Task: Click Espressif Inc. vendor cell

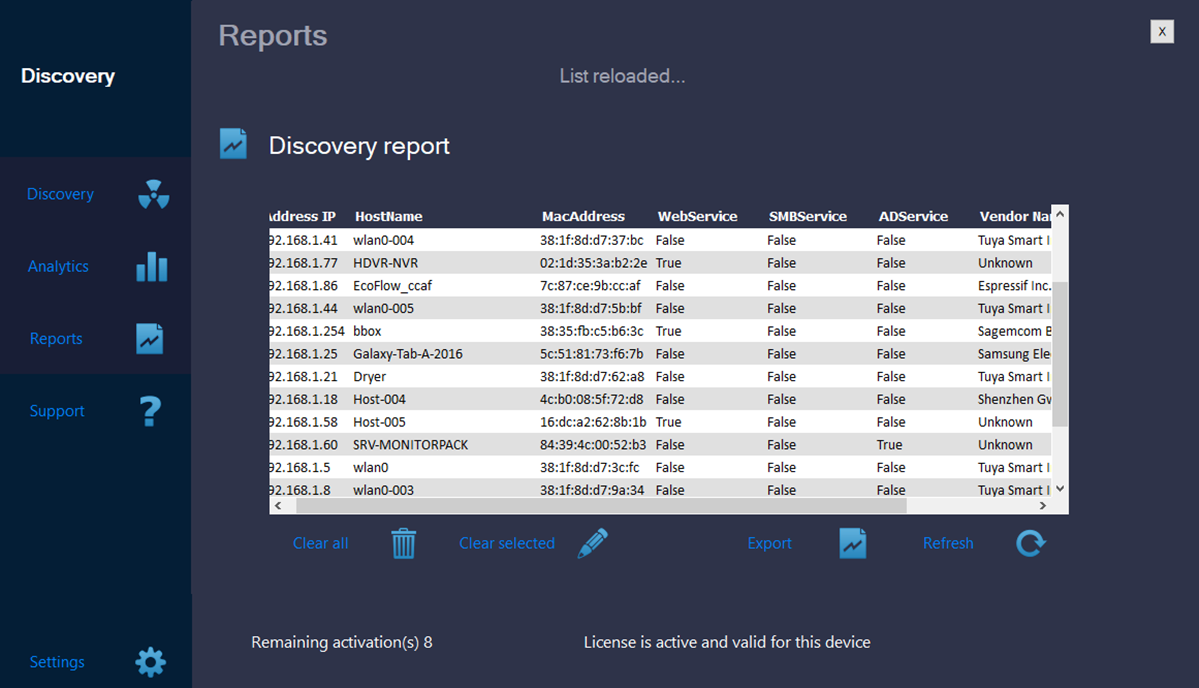Action: (1014, 286)
